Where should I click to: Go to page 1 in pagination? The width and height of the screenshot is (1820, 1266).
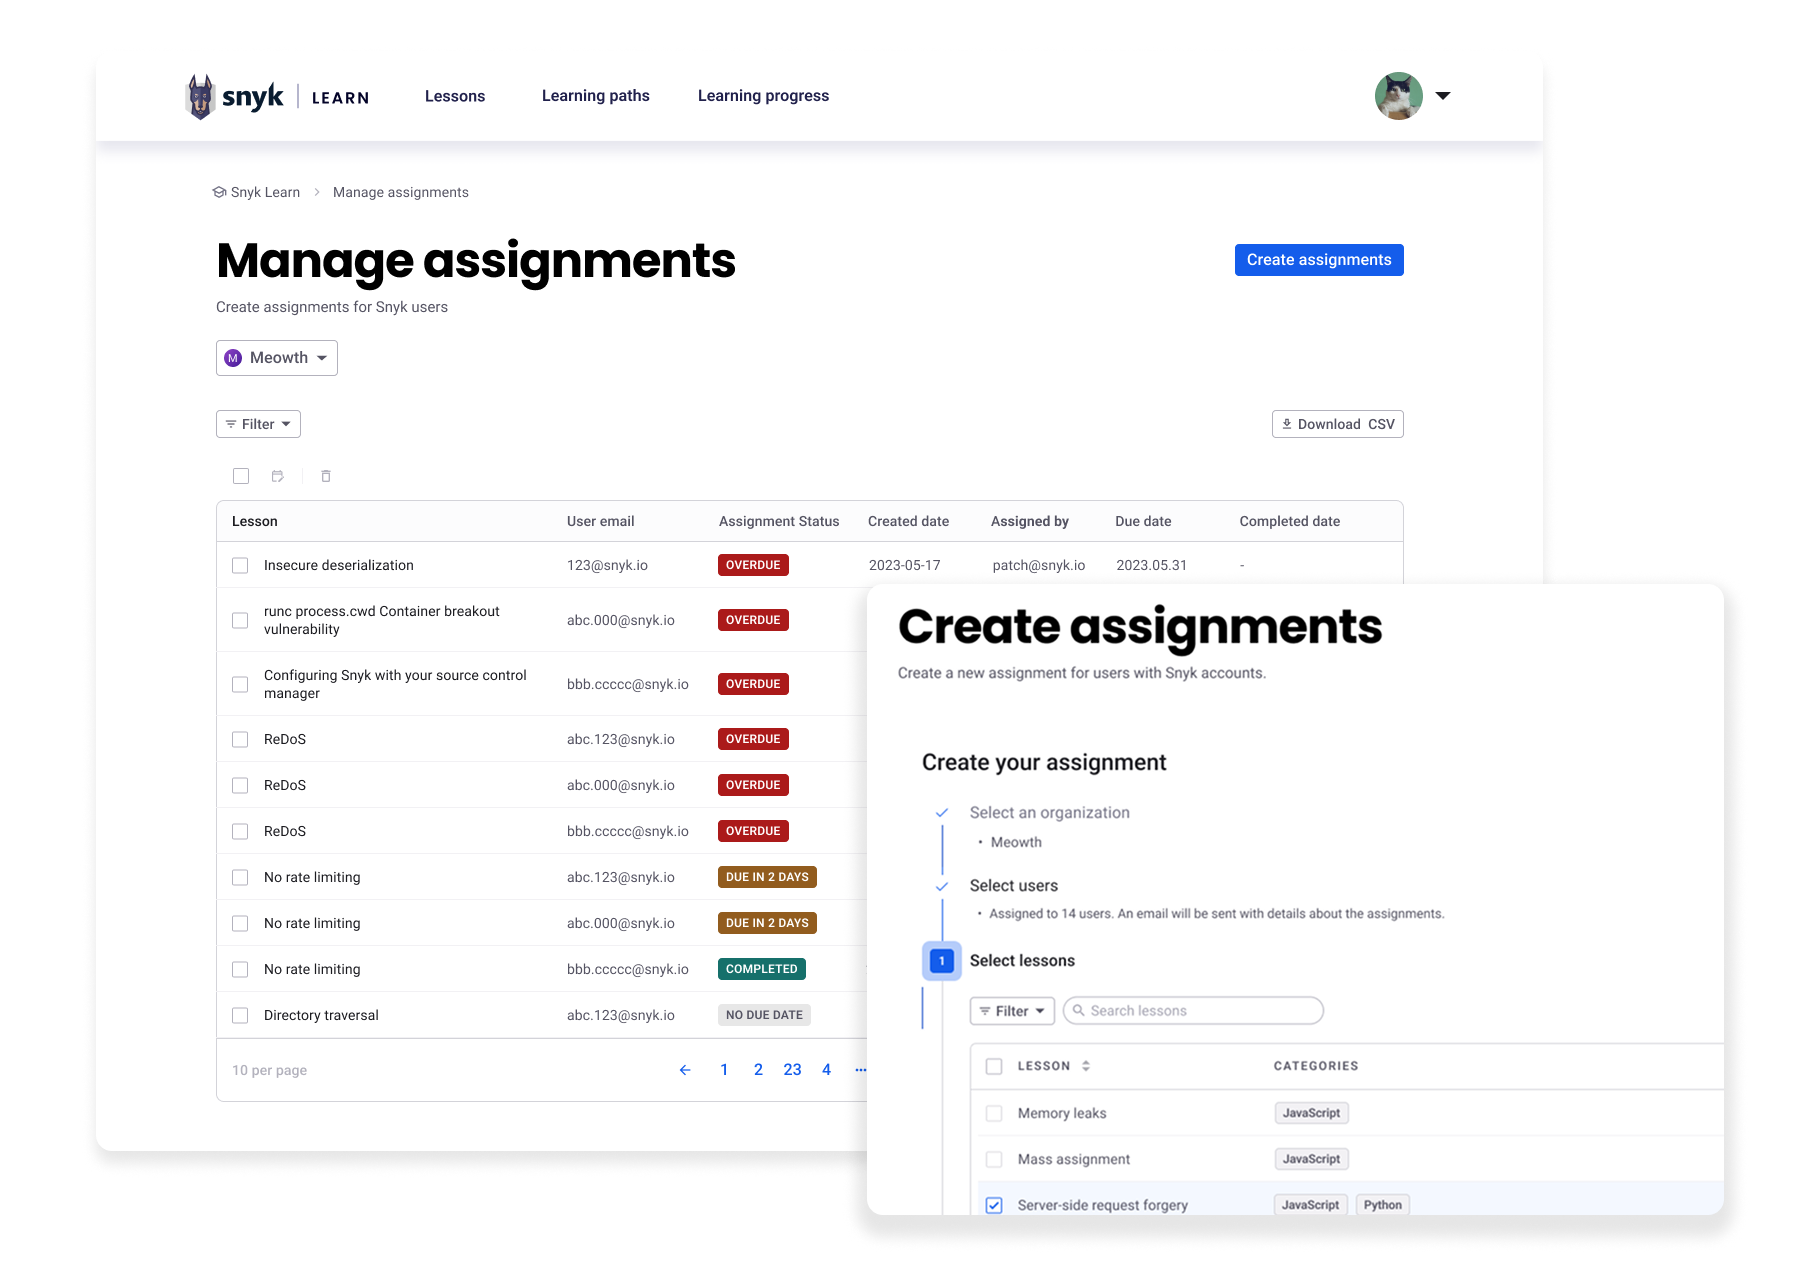[724, 1070]
